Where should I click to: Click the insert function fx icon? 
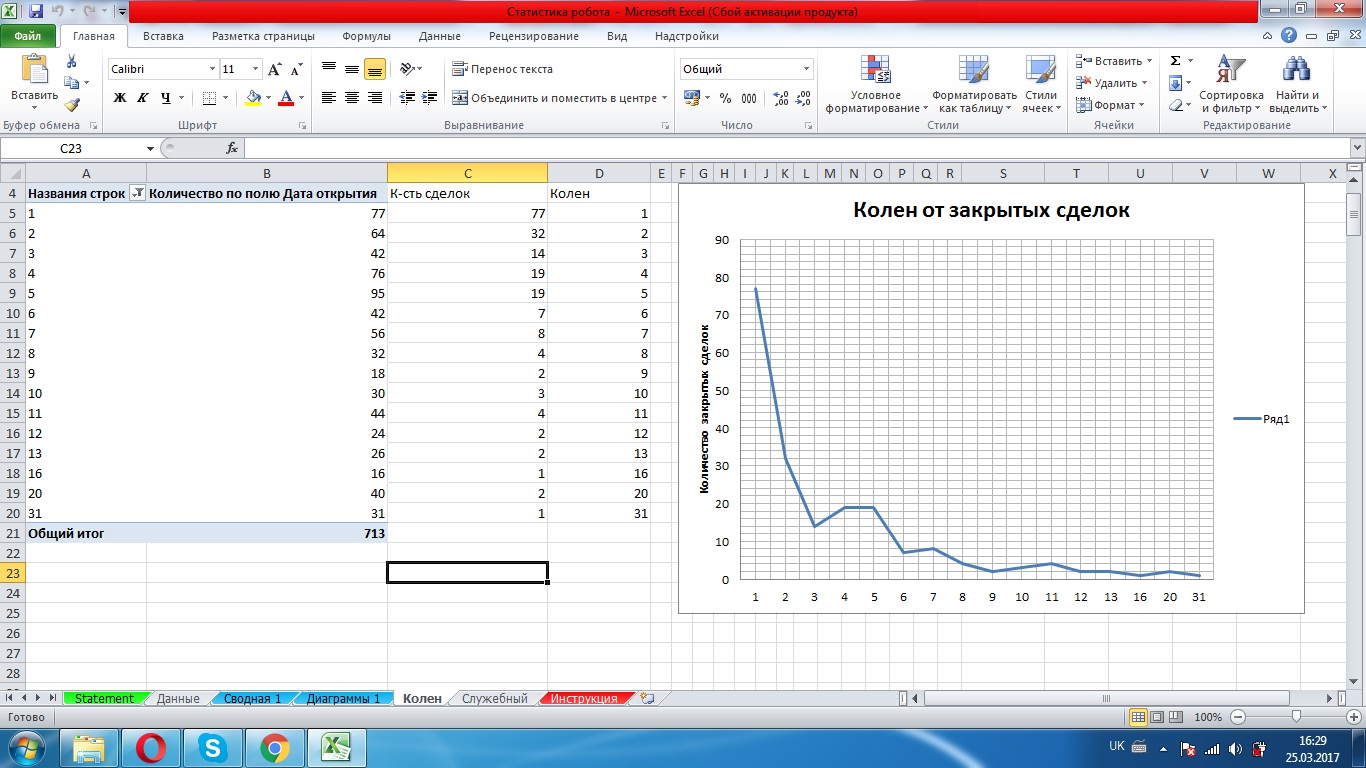[232, 148]
